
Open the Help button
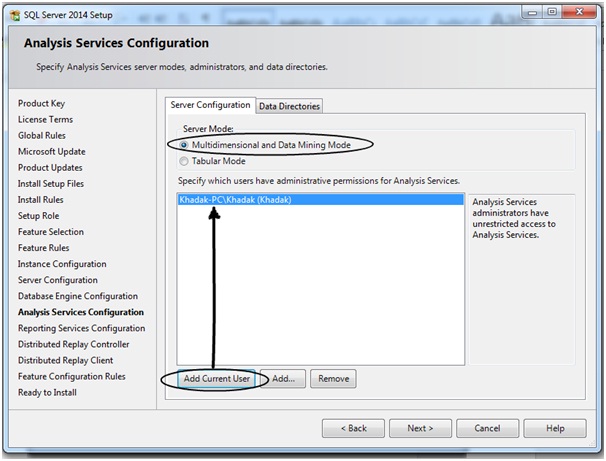coord(555,428)
